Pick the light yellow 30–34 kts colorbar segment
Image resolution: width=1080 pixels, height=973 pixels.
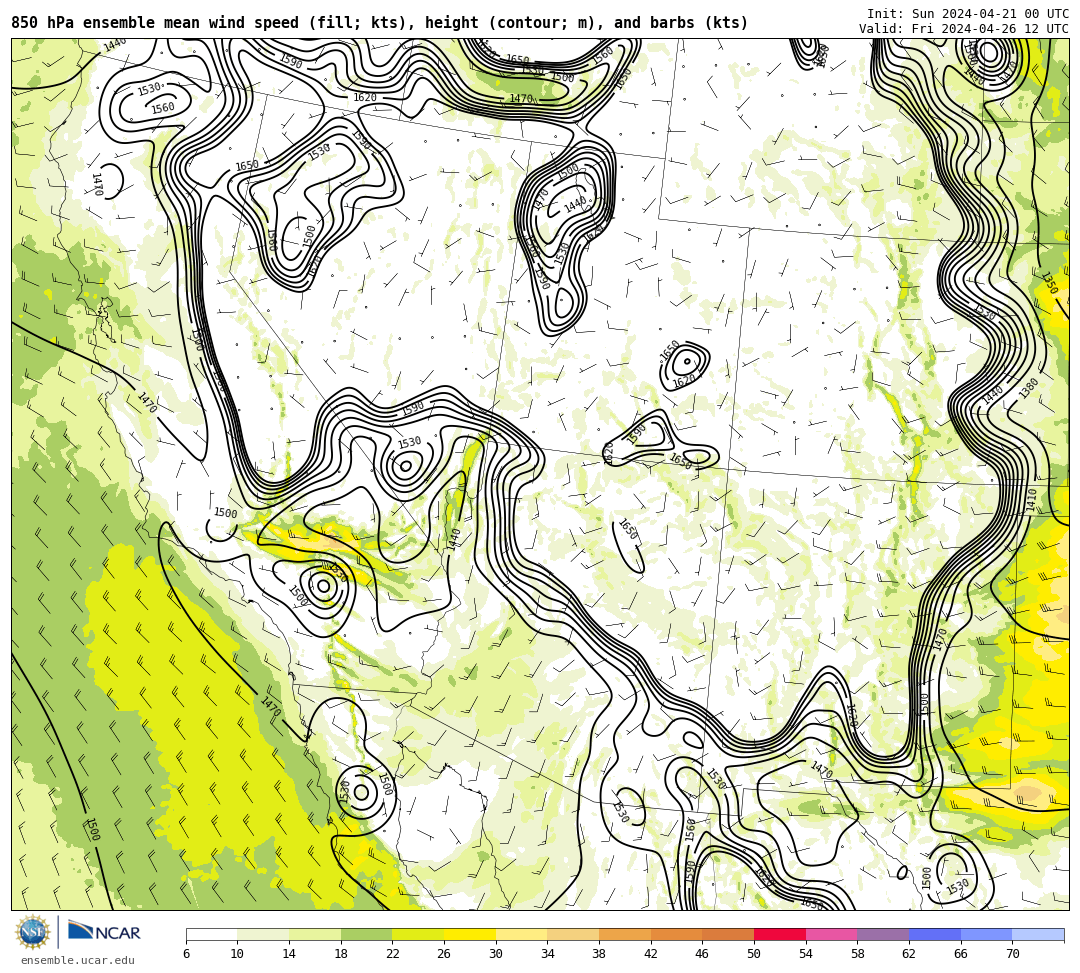tap(521, 934)
